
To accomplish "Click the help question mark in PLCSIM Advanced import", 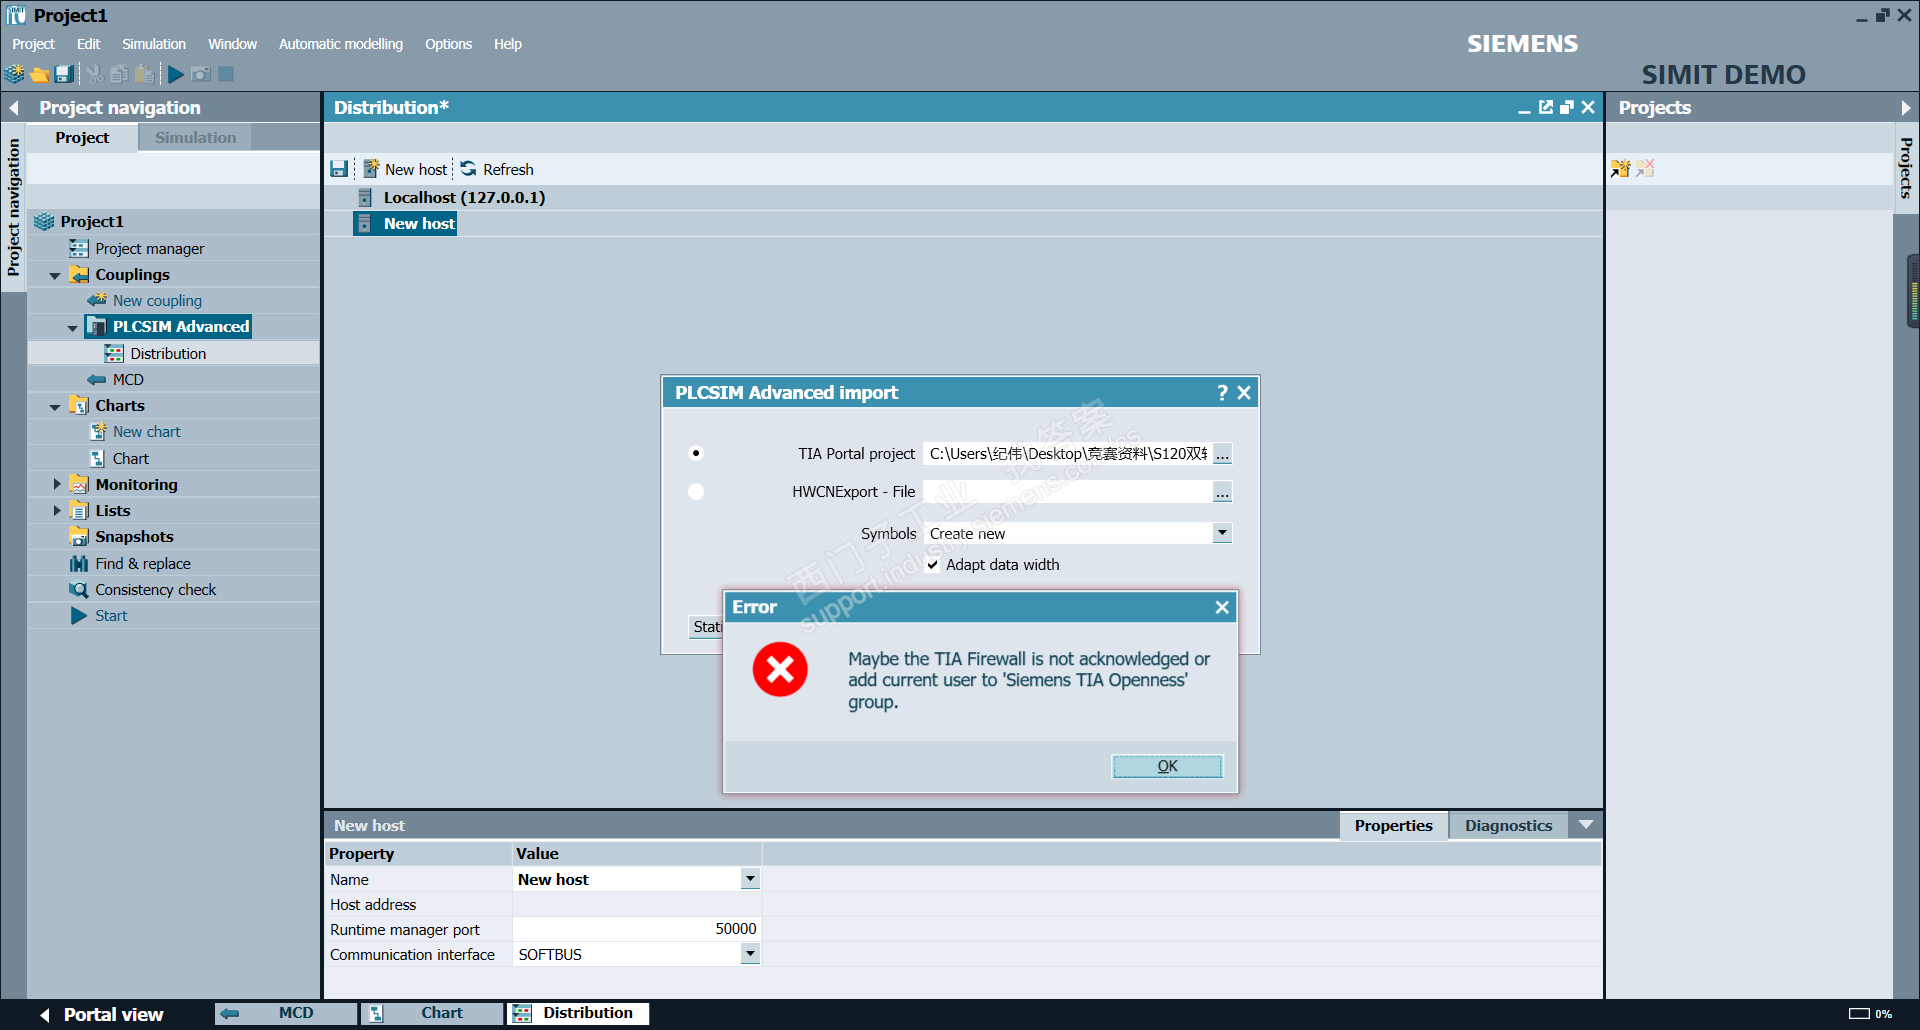I will coord(1222,393).
